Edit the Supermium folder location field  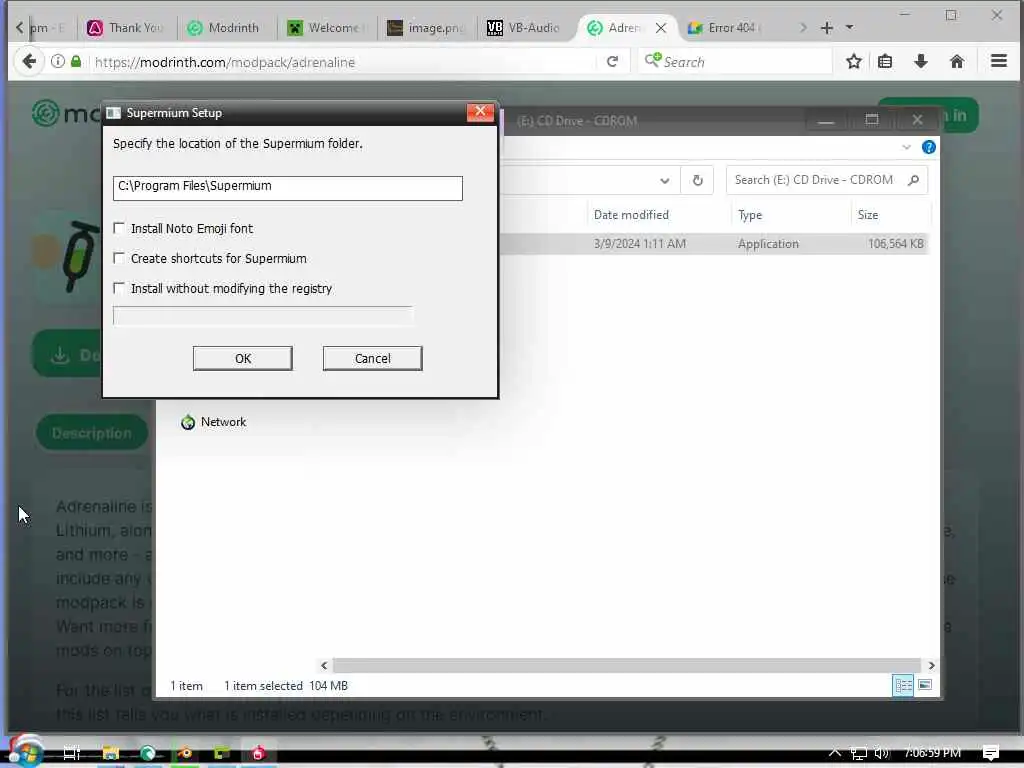(287, 187)
